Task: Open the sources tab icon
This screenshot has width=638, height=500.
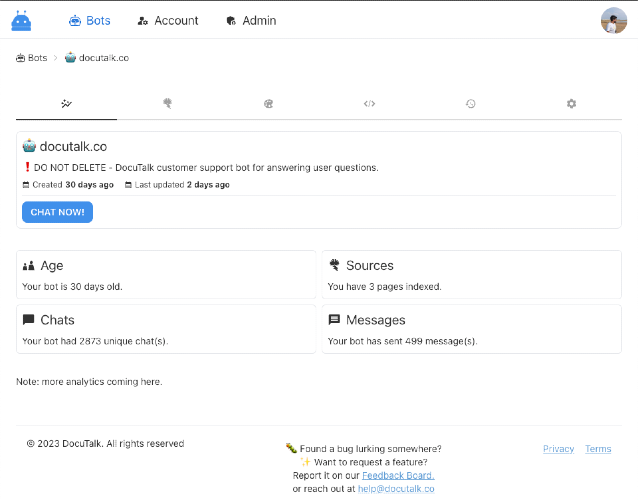Action: [167, 103]
